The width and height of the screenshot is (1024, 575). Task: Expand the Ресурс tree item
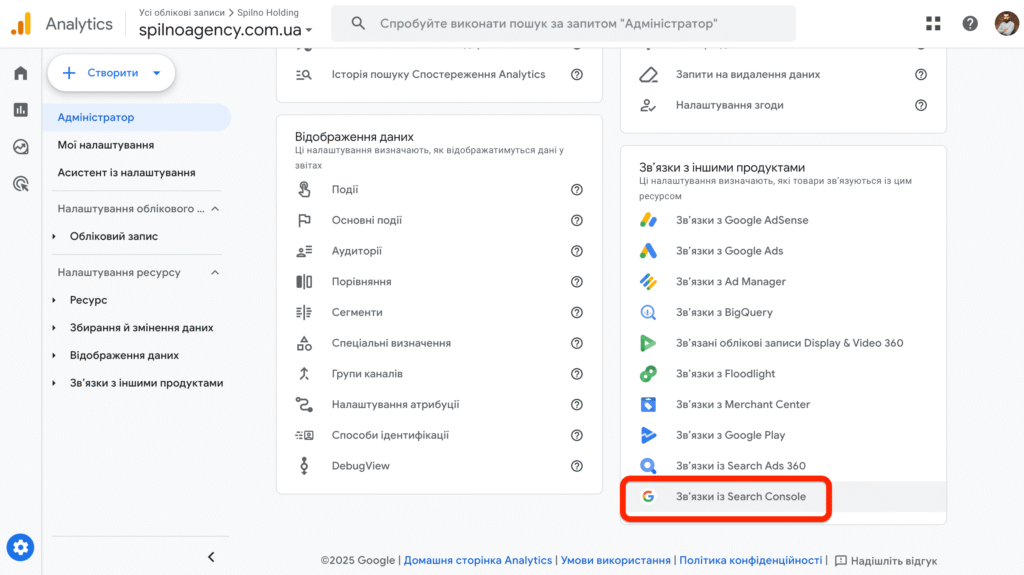[x=54, y=300]
